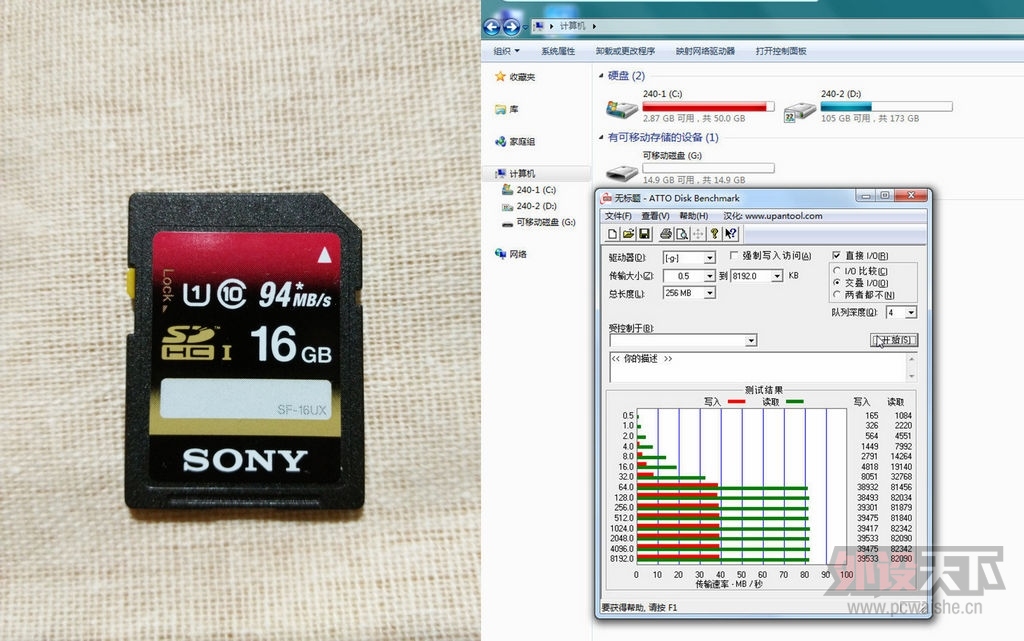The width and height of the screenshot is (1024, 641).
Task: Open the 帮助(H) menu
Action: [x=694, y=216]
